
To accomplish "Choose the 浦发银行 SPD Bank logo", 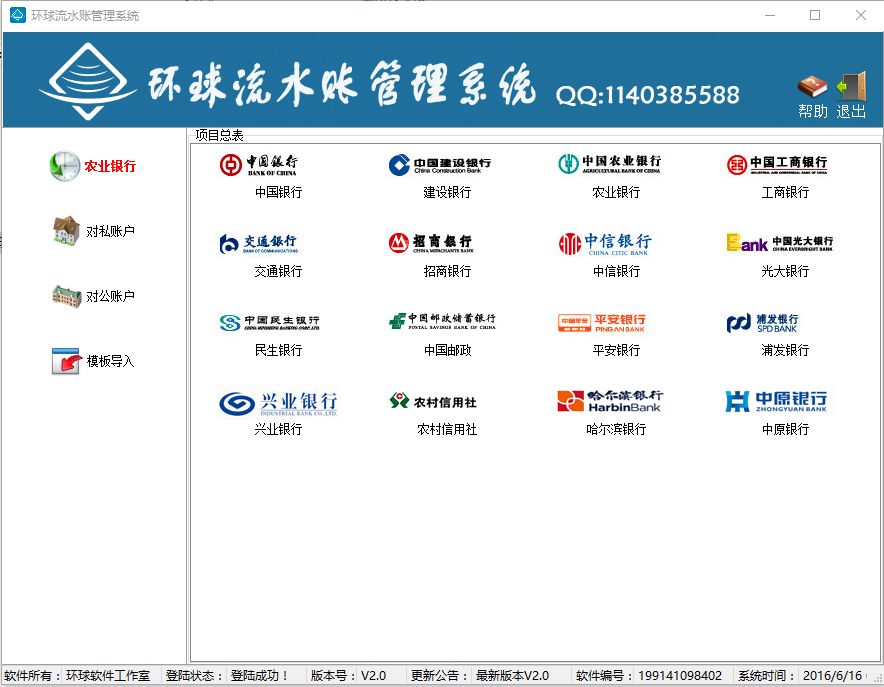I will 762,322.
